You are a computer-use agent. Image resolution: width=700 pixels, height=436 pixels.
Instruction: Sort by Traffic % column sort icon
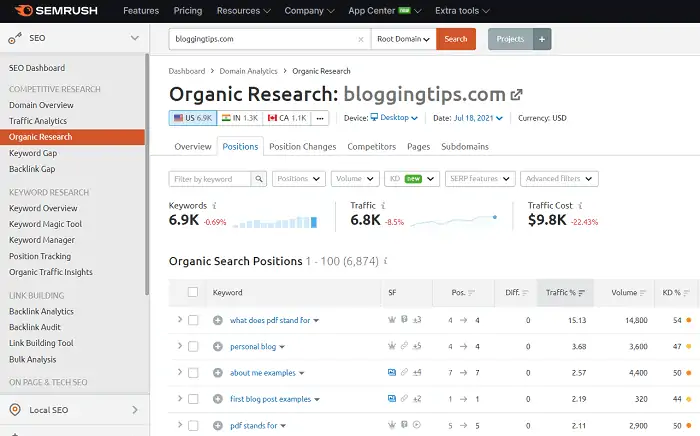(x=581, y=293)
